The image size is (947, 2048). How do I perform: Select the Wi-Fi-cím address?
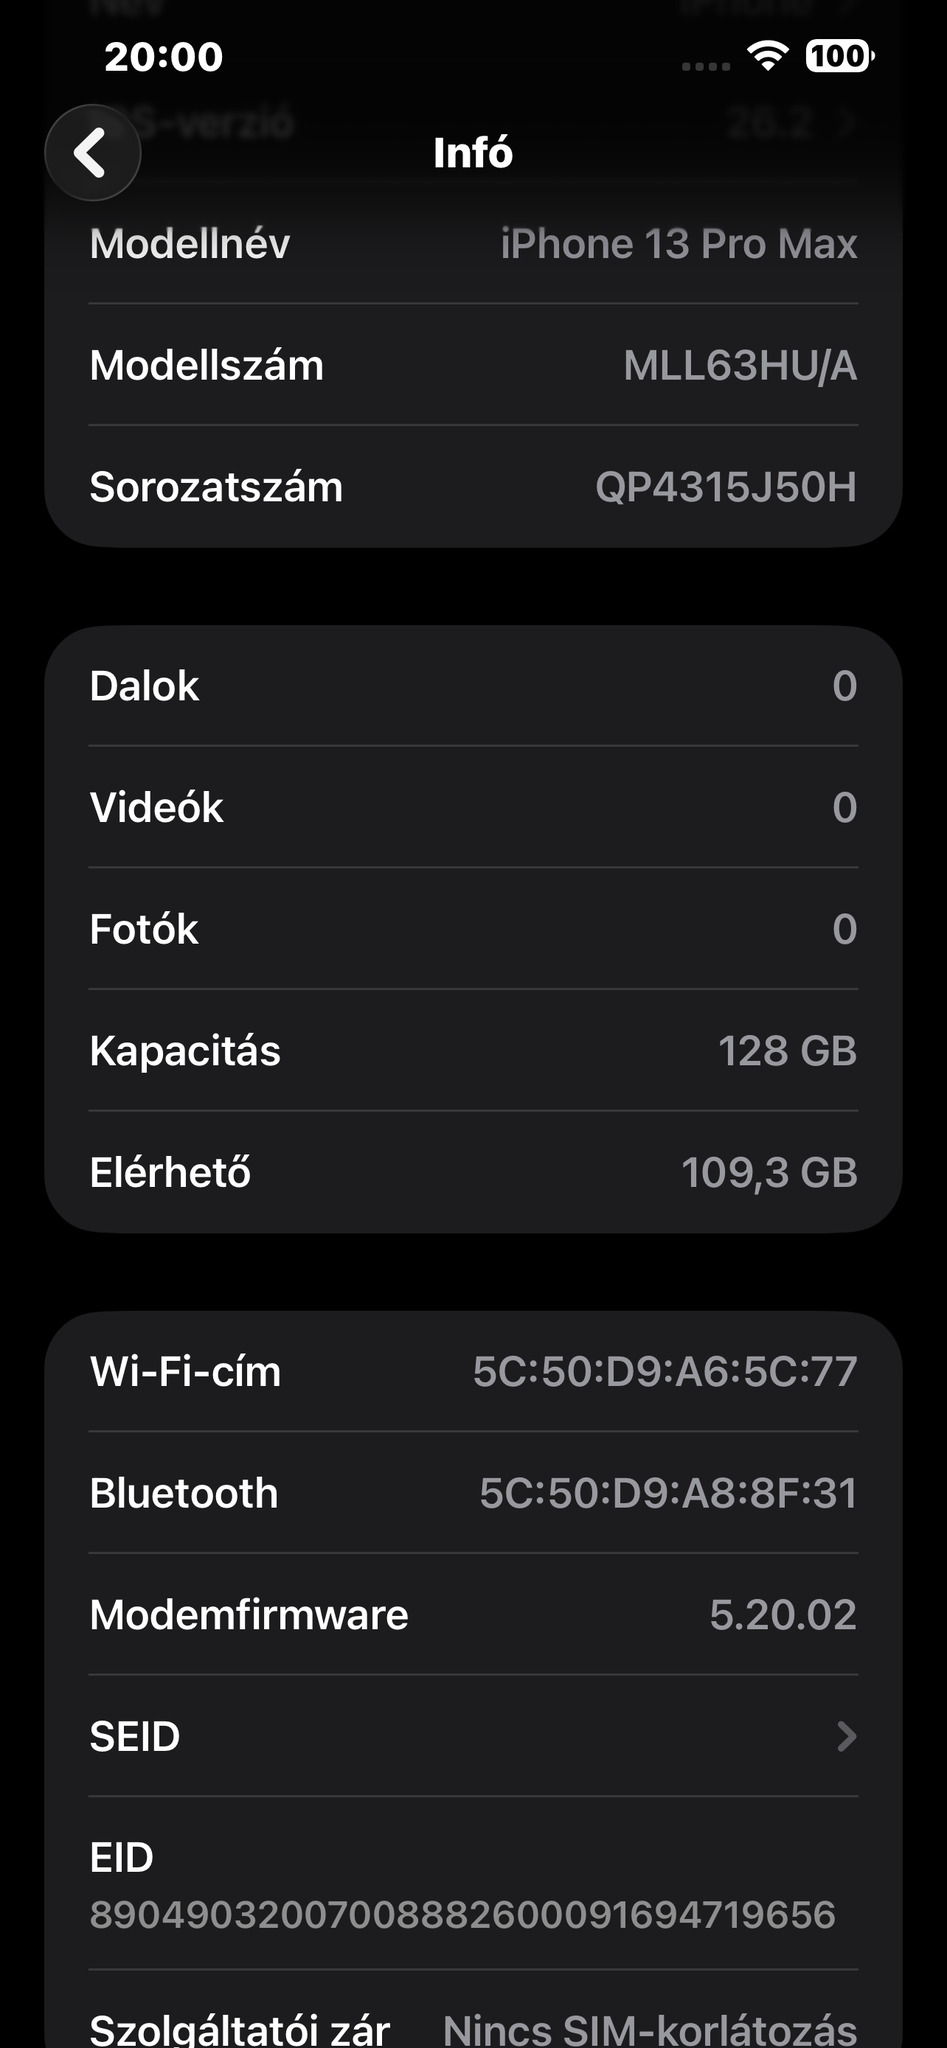[665, 1372]
